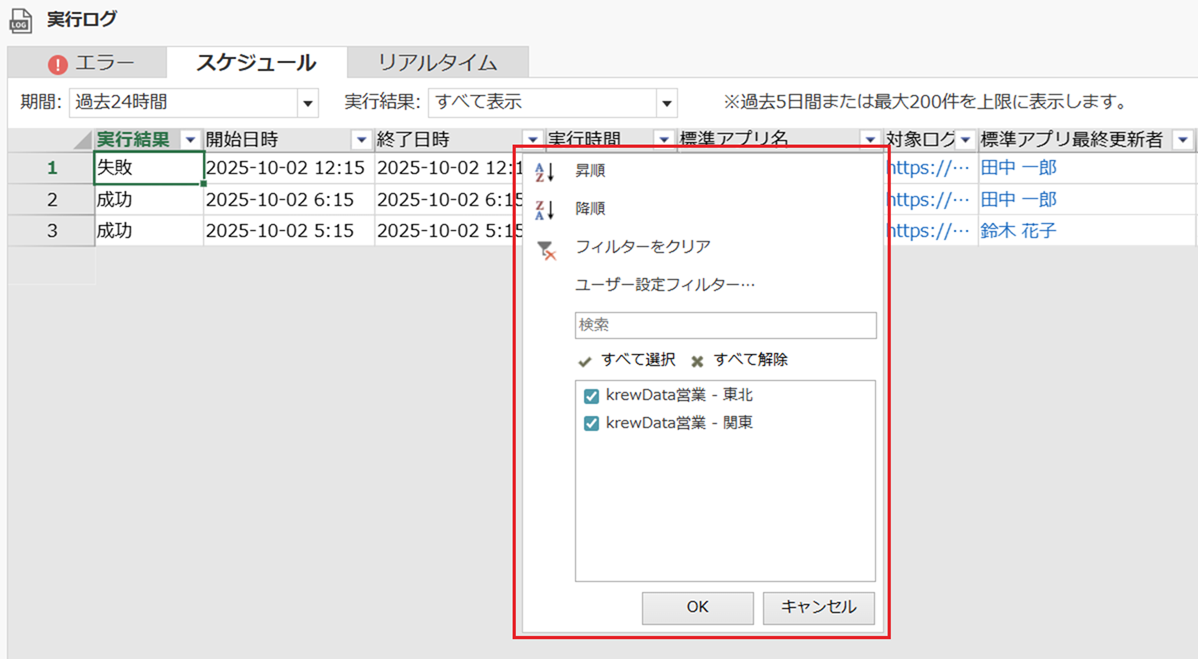The height and width of the screenshot is (659, 1198).
Task: Open the 期間 dropdown
Action: pos(307,103)
